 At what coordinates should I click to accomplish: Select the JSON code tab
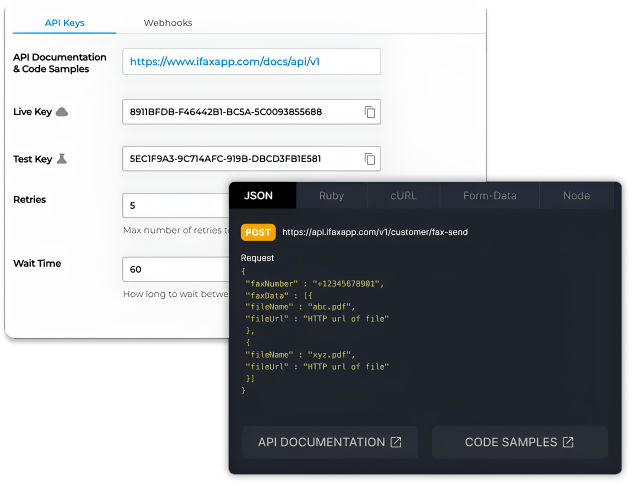[262, 195]
